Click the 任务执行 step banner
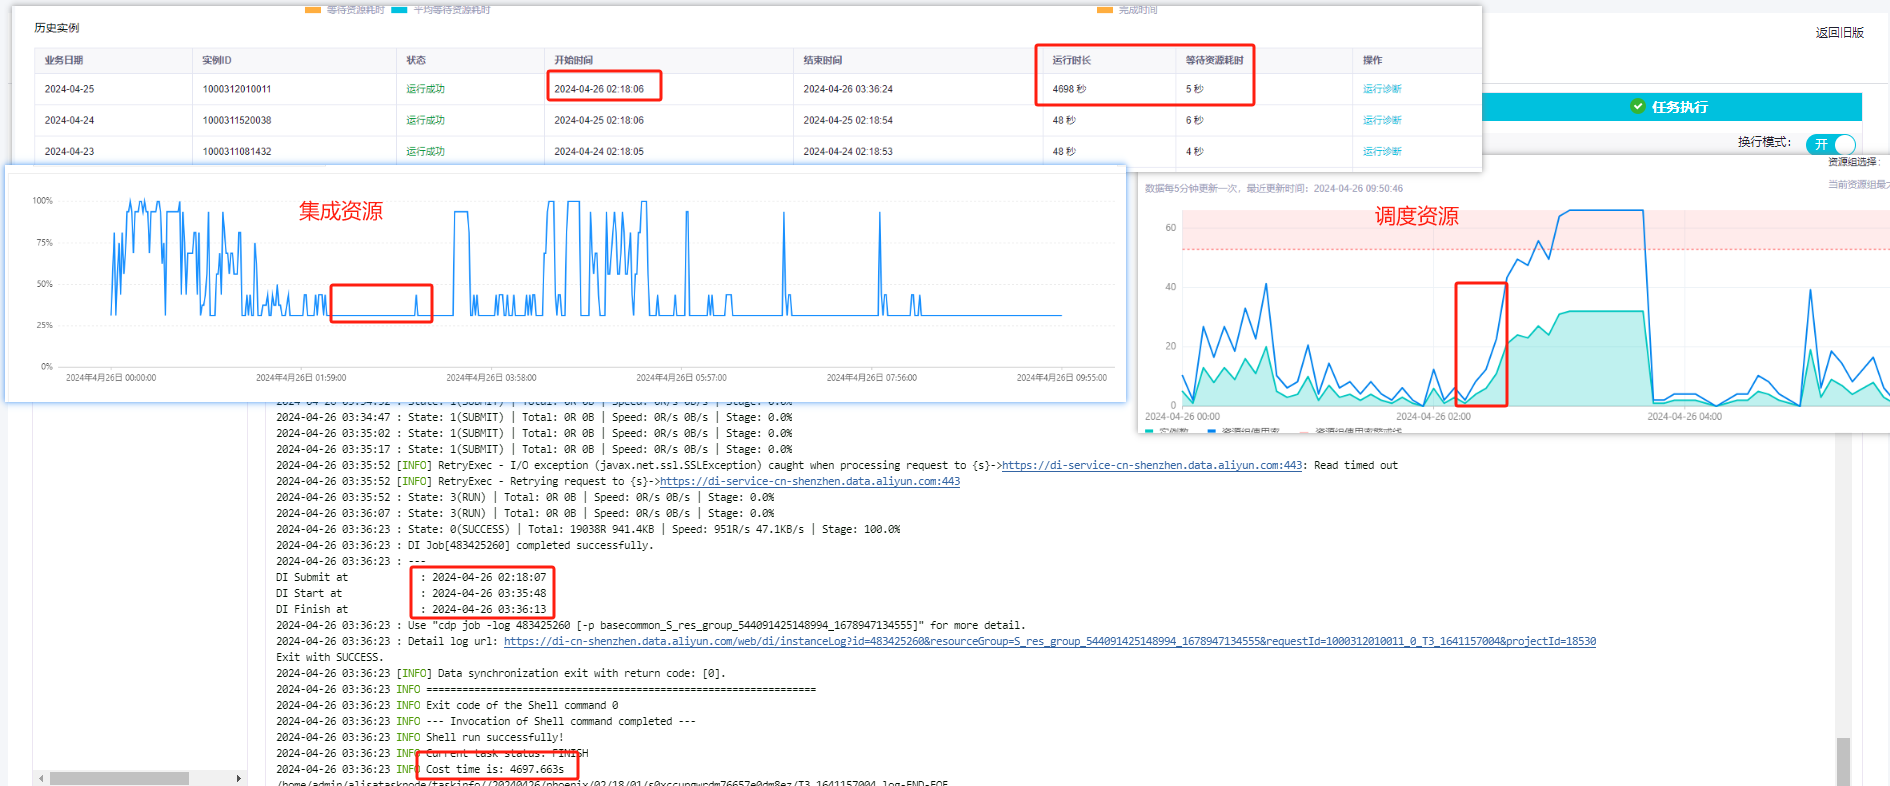The width and height of the screenshot is (1890, 786). (x=1671, y=107)
